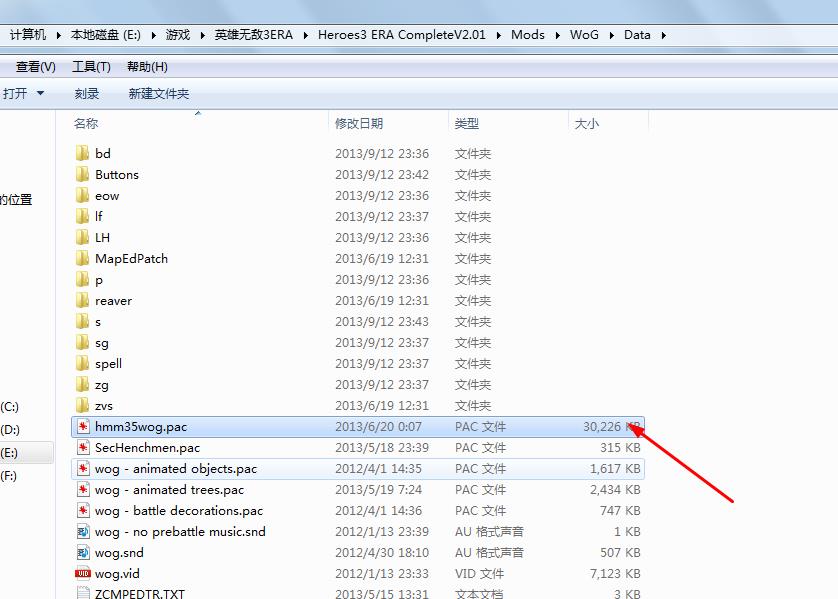Click the file name hmm35wog.pac
The image size is (838, 599).
pyautogui.click(x=141, y=427)
